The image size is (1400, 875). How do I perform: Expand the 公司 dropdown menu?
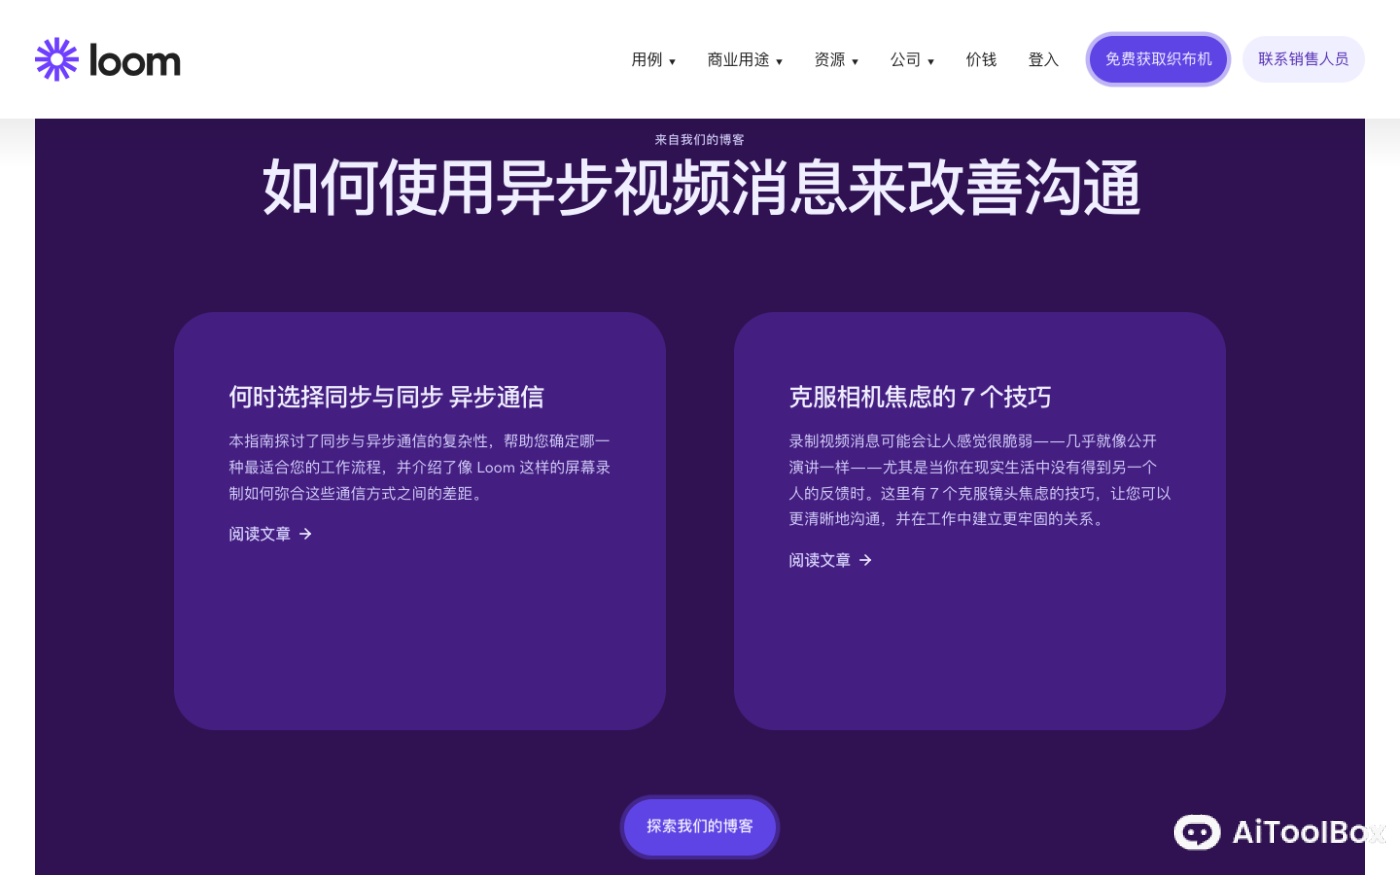point(911,59)
